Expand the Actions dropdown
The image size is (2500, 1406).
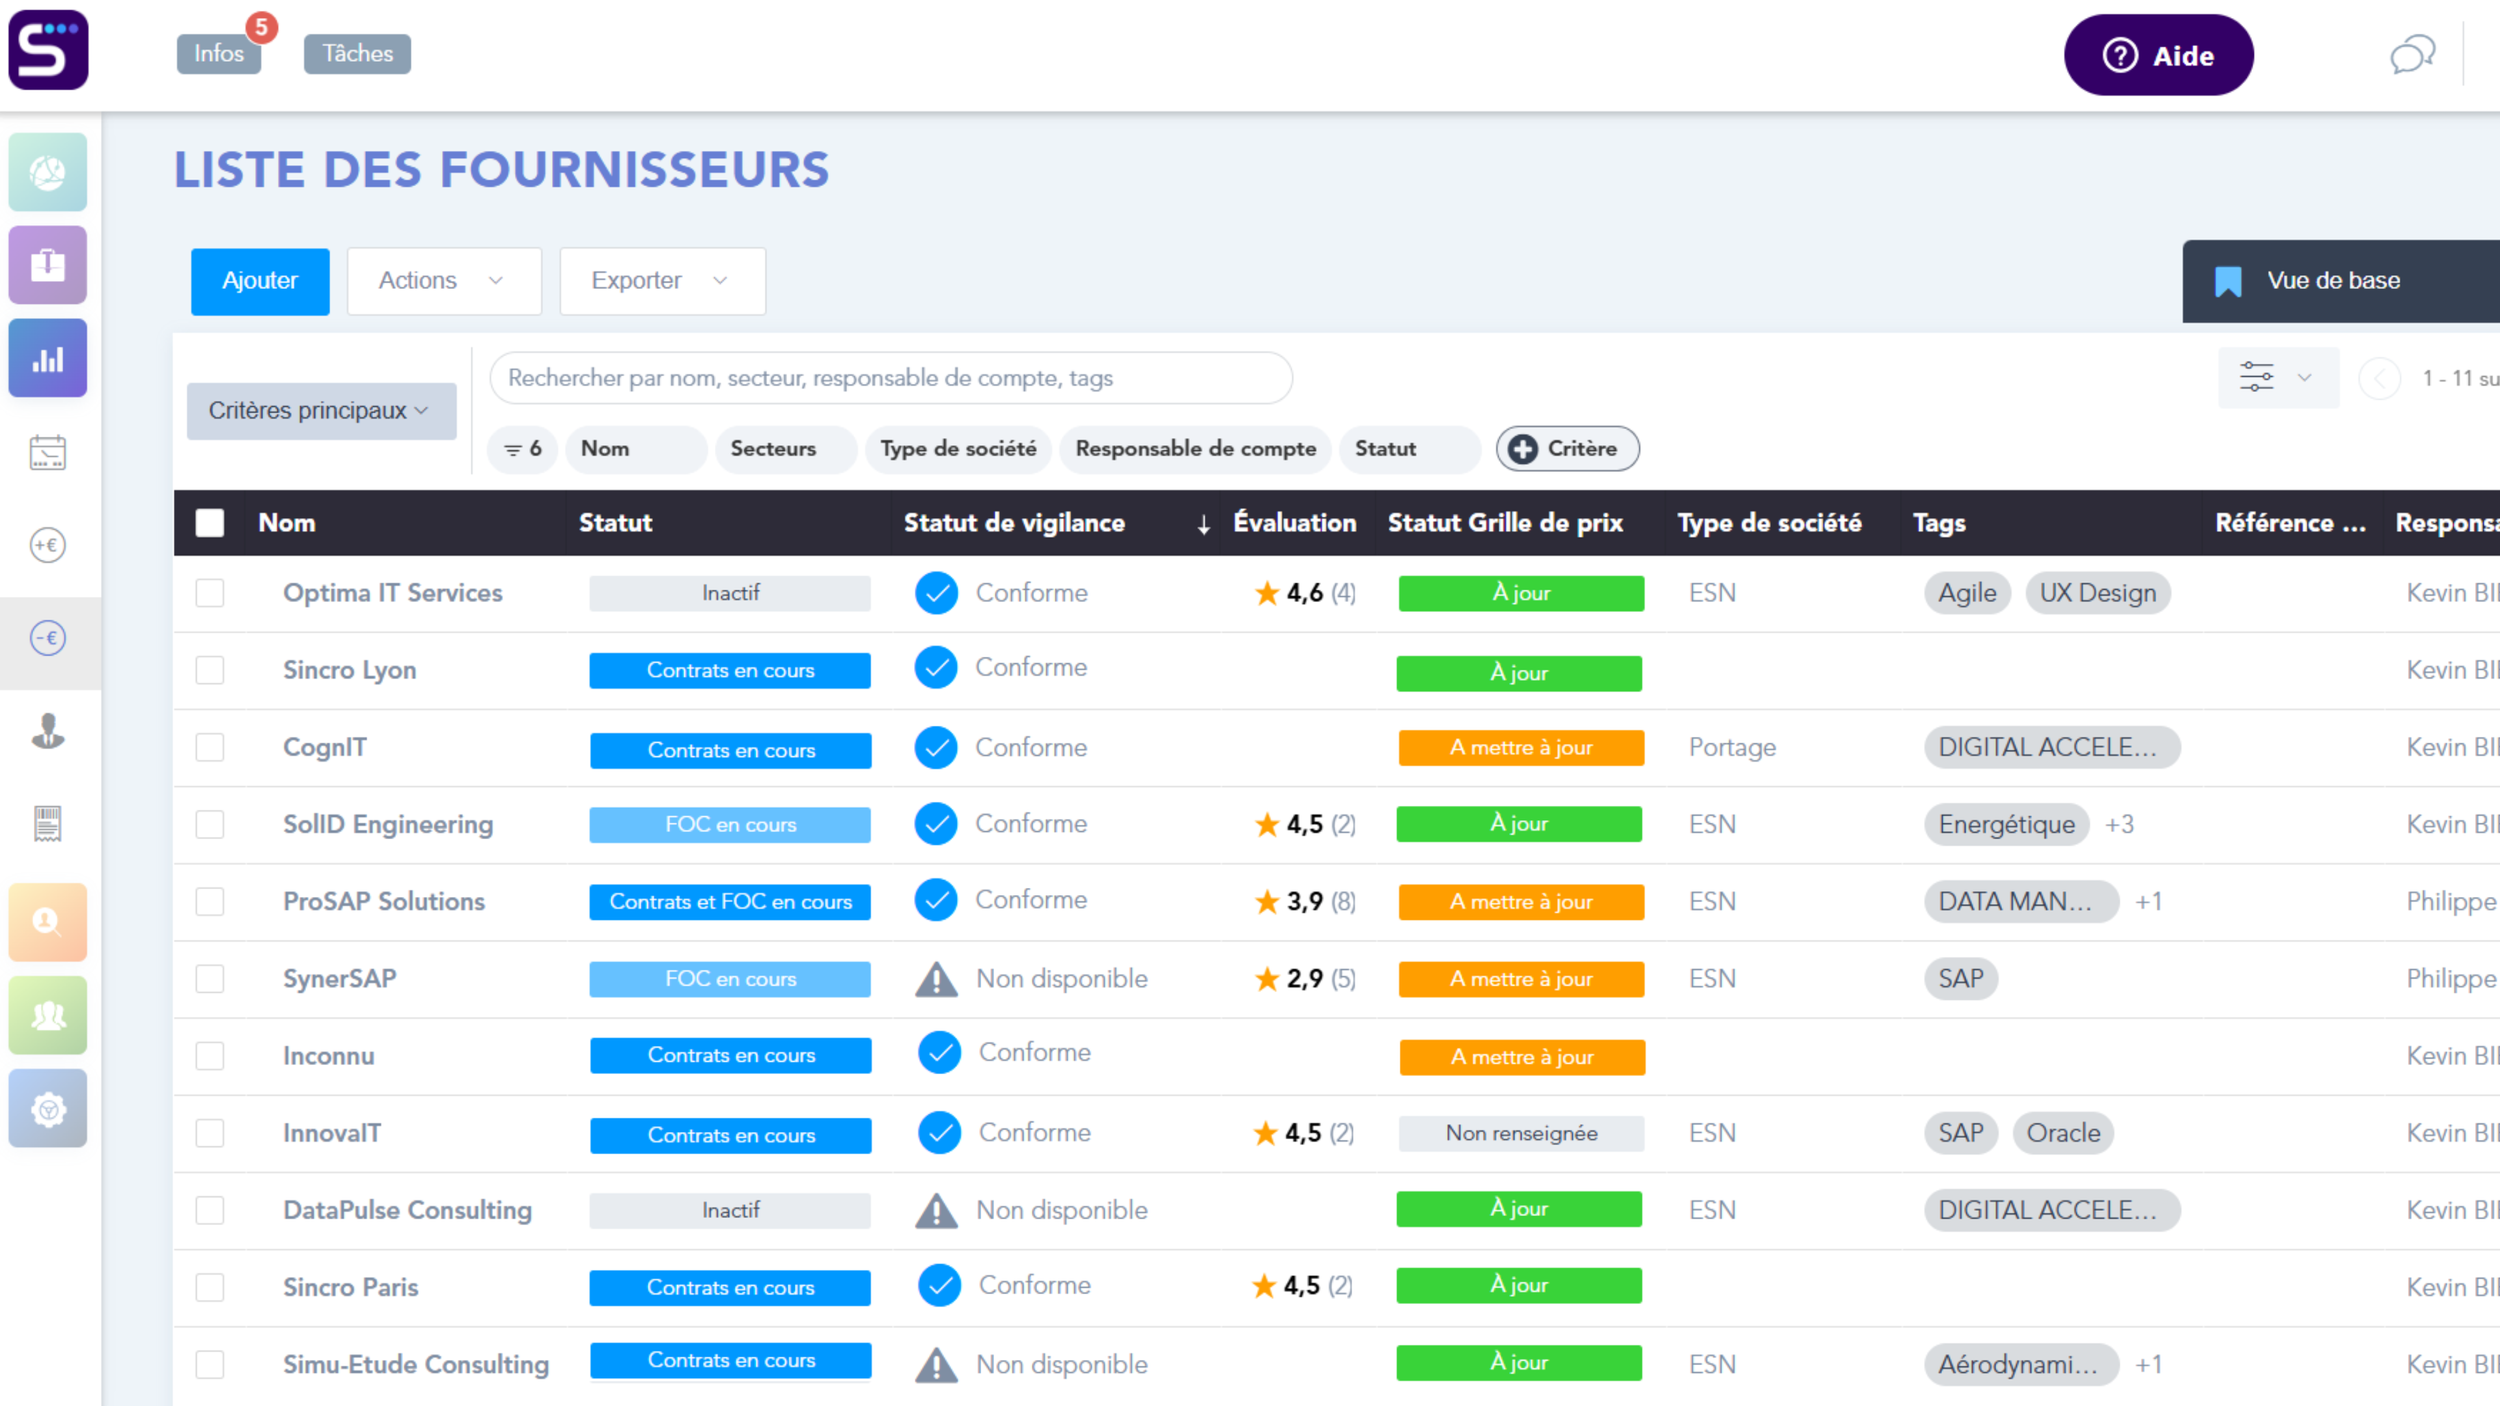pos(443,281)
